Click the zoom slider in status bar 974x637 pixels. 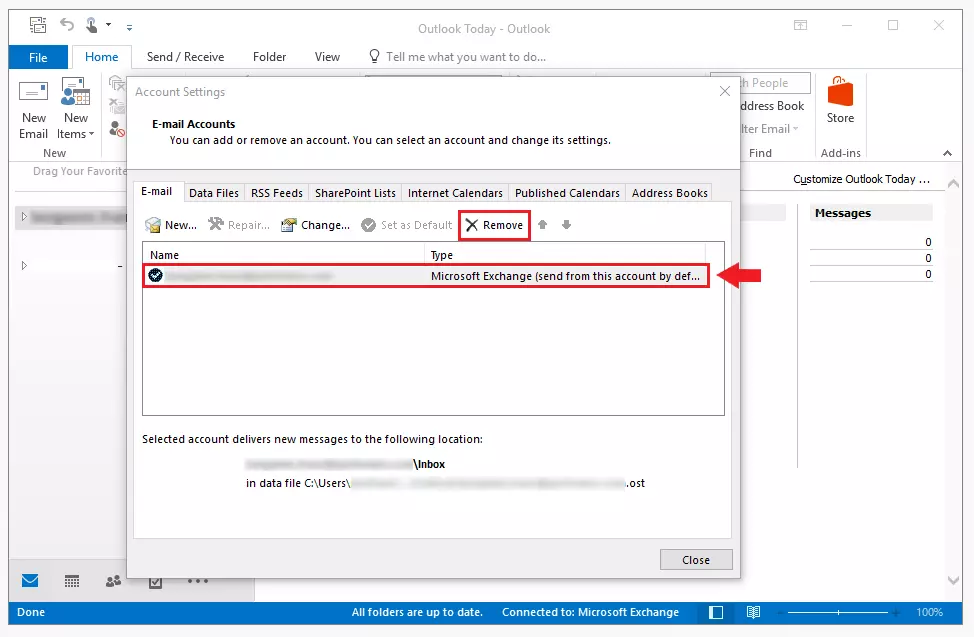tap(838, 612)
